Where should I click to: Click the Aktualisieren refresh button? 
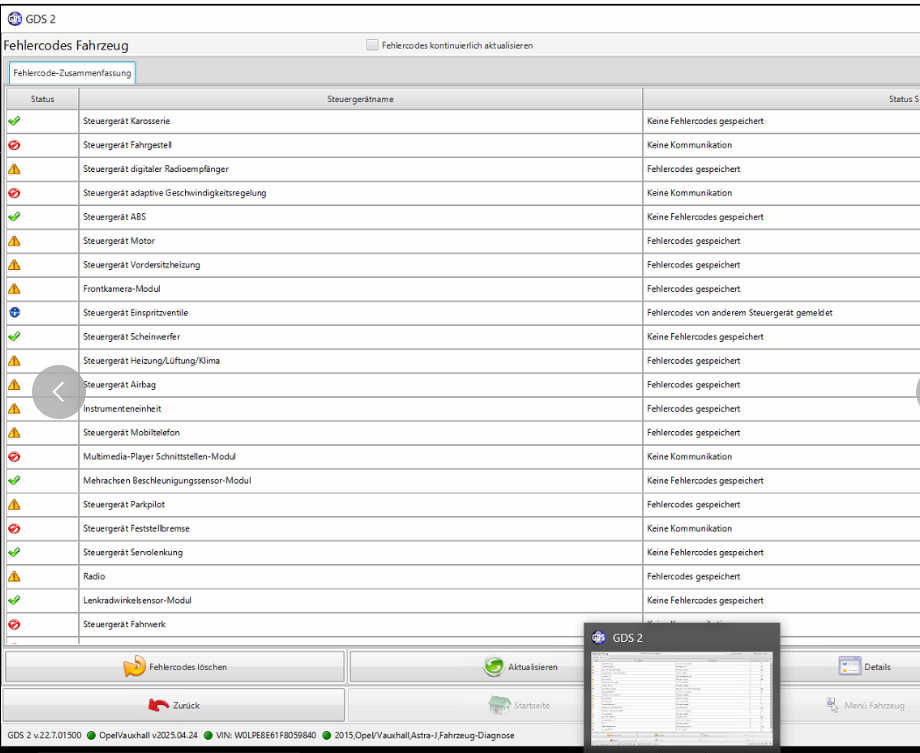(x=520, y=667)
